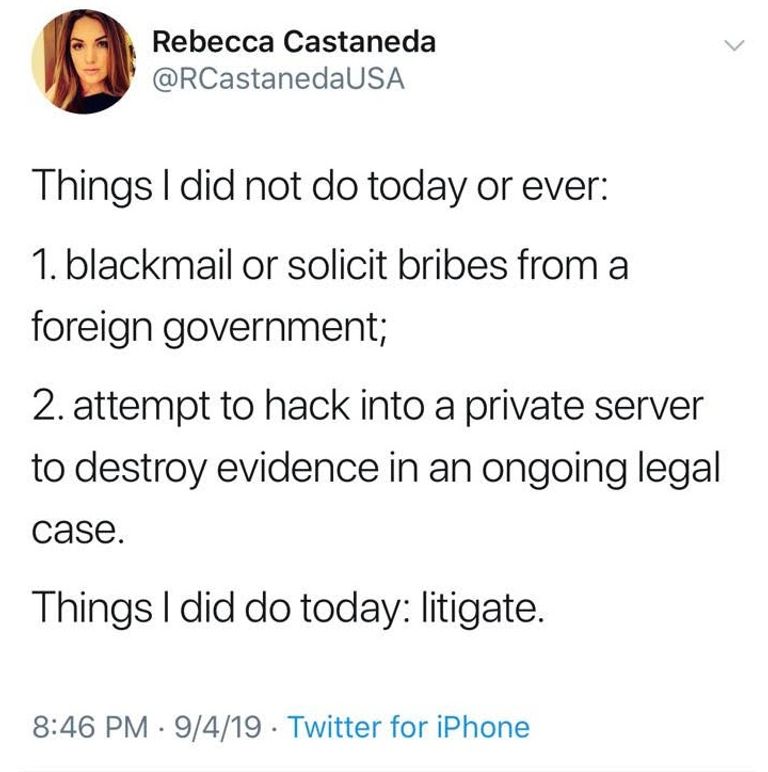Image resolution: width=768 pixels, height=772 pixels.
Task: Open the Rebecca Castaneda display name
Action: (x=294, y=43)
